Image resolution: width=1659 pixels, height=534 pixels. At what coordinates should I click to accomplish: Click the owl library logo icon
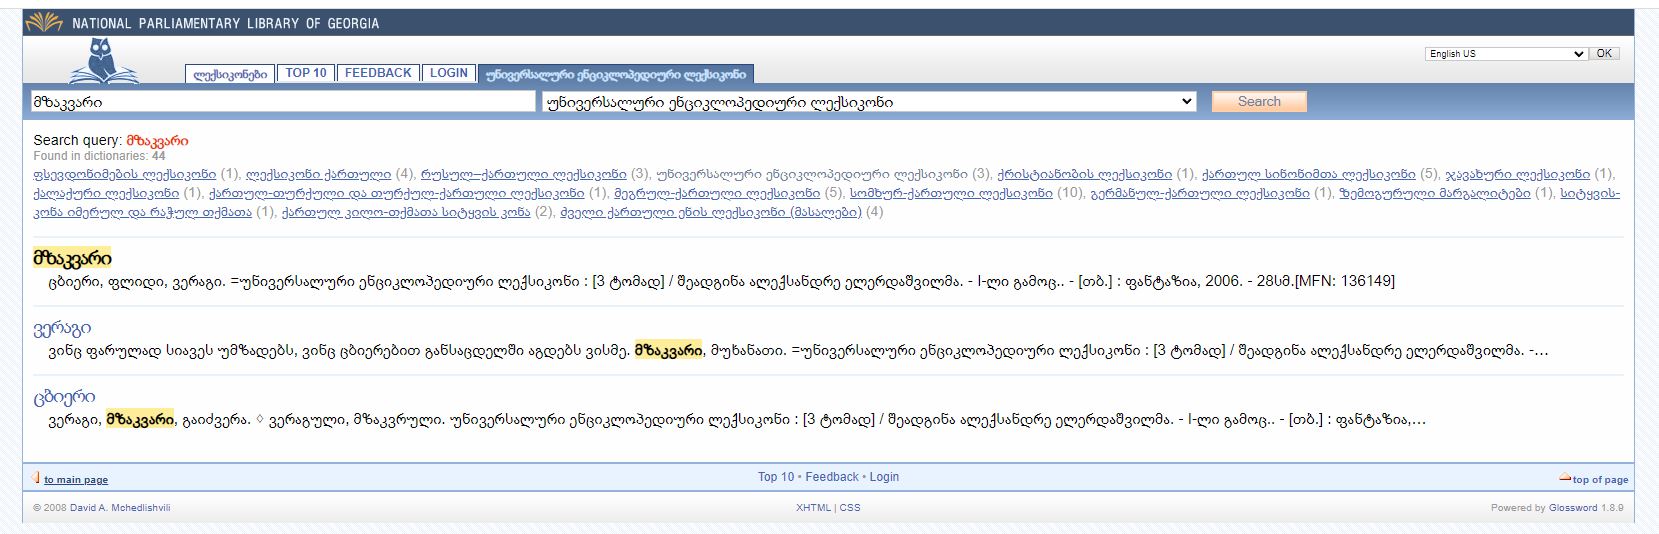pos(104,61)
